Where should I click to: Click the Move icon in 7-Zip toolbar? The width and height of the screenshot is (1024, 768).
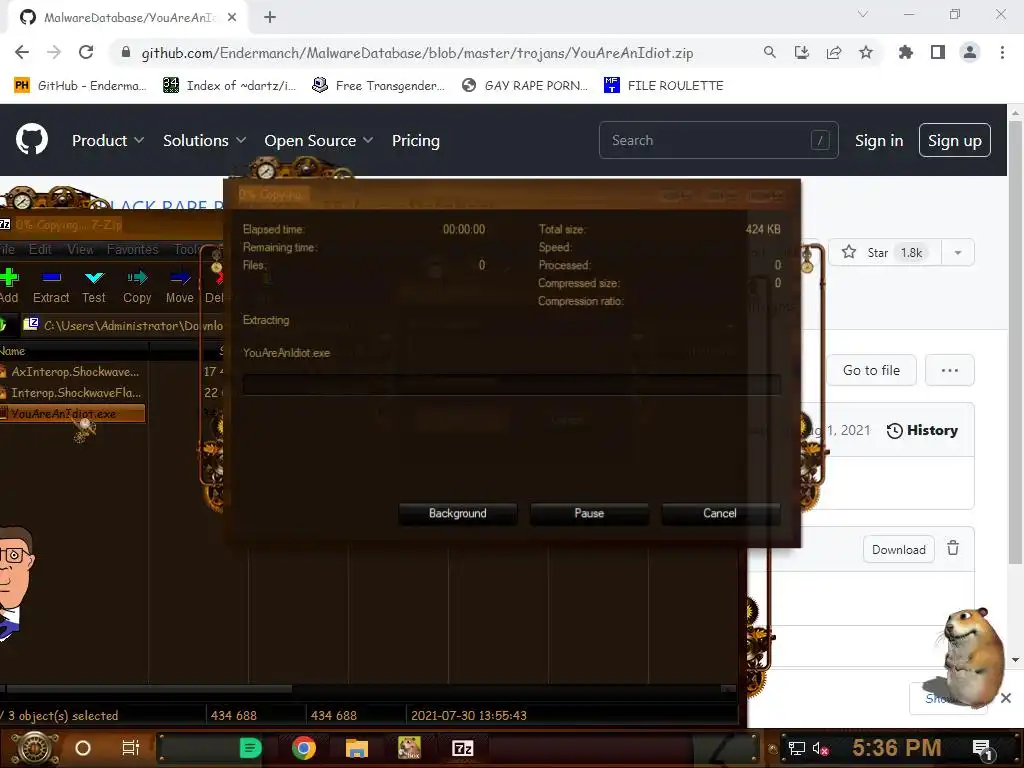click(x=180, y=278)
